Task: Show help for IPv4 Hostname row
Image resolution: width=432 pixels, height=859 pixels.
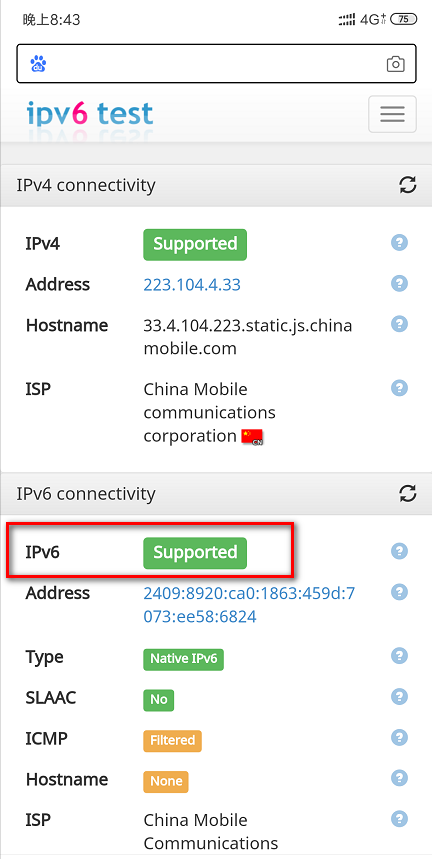Action: pos(400,324)
